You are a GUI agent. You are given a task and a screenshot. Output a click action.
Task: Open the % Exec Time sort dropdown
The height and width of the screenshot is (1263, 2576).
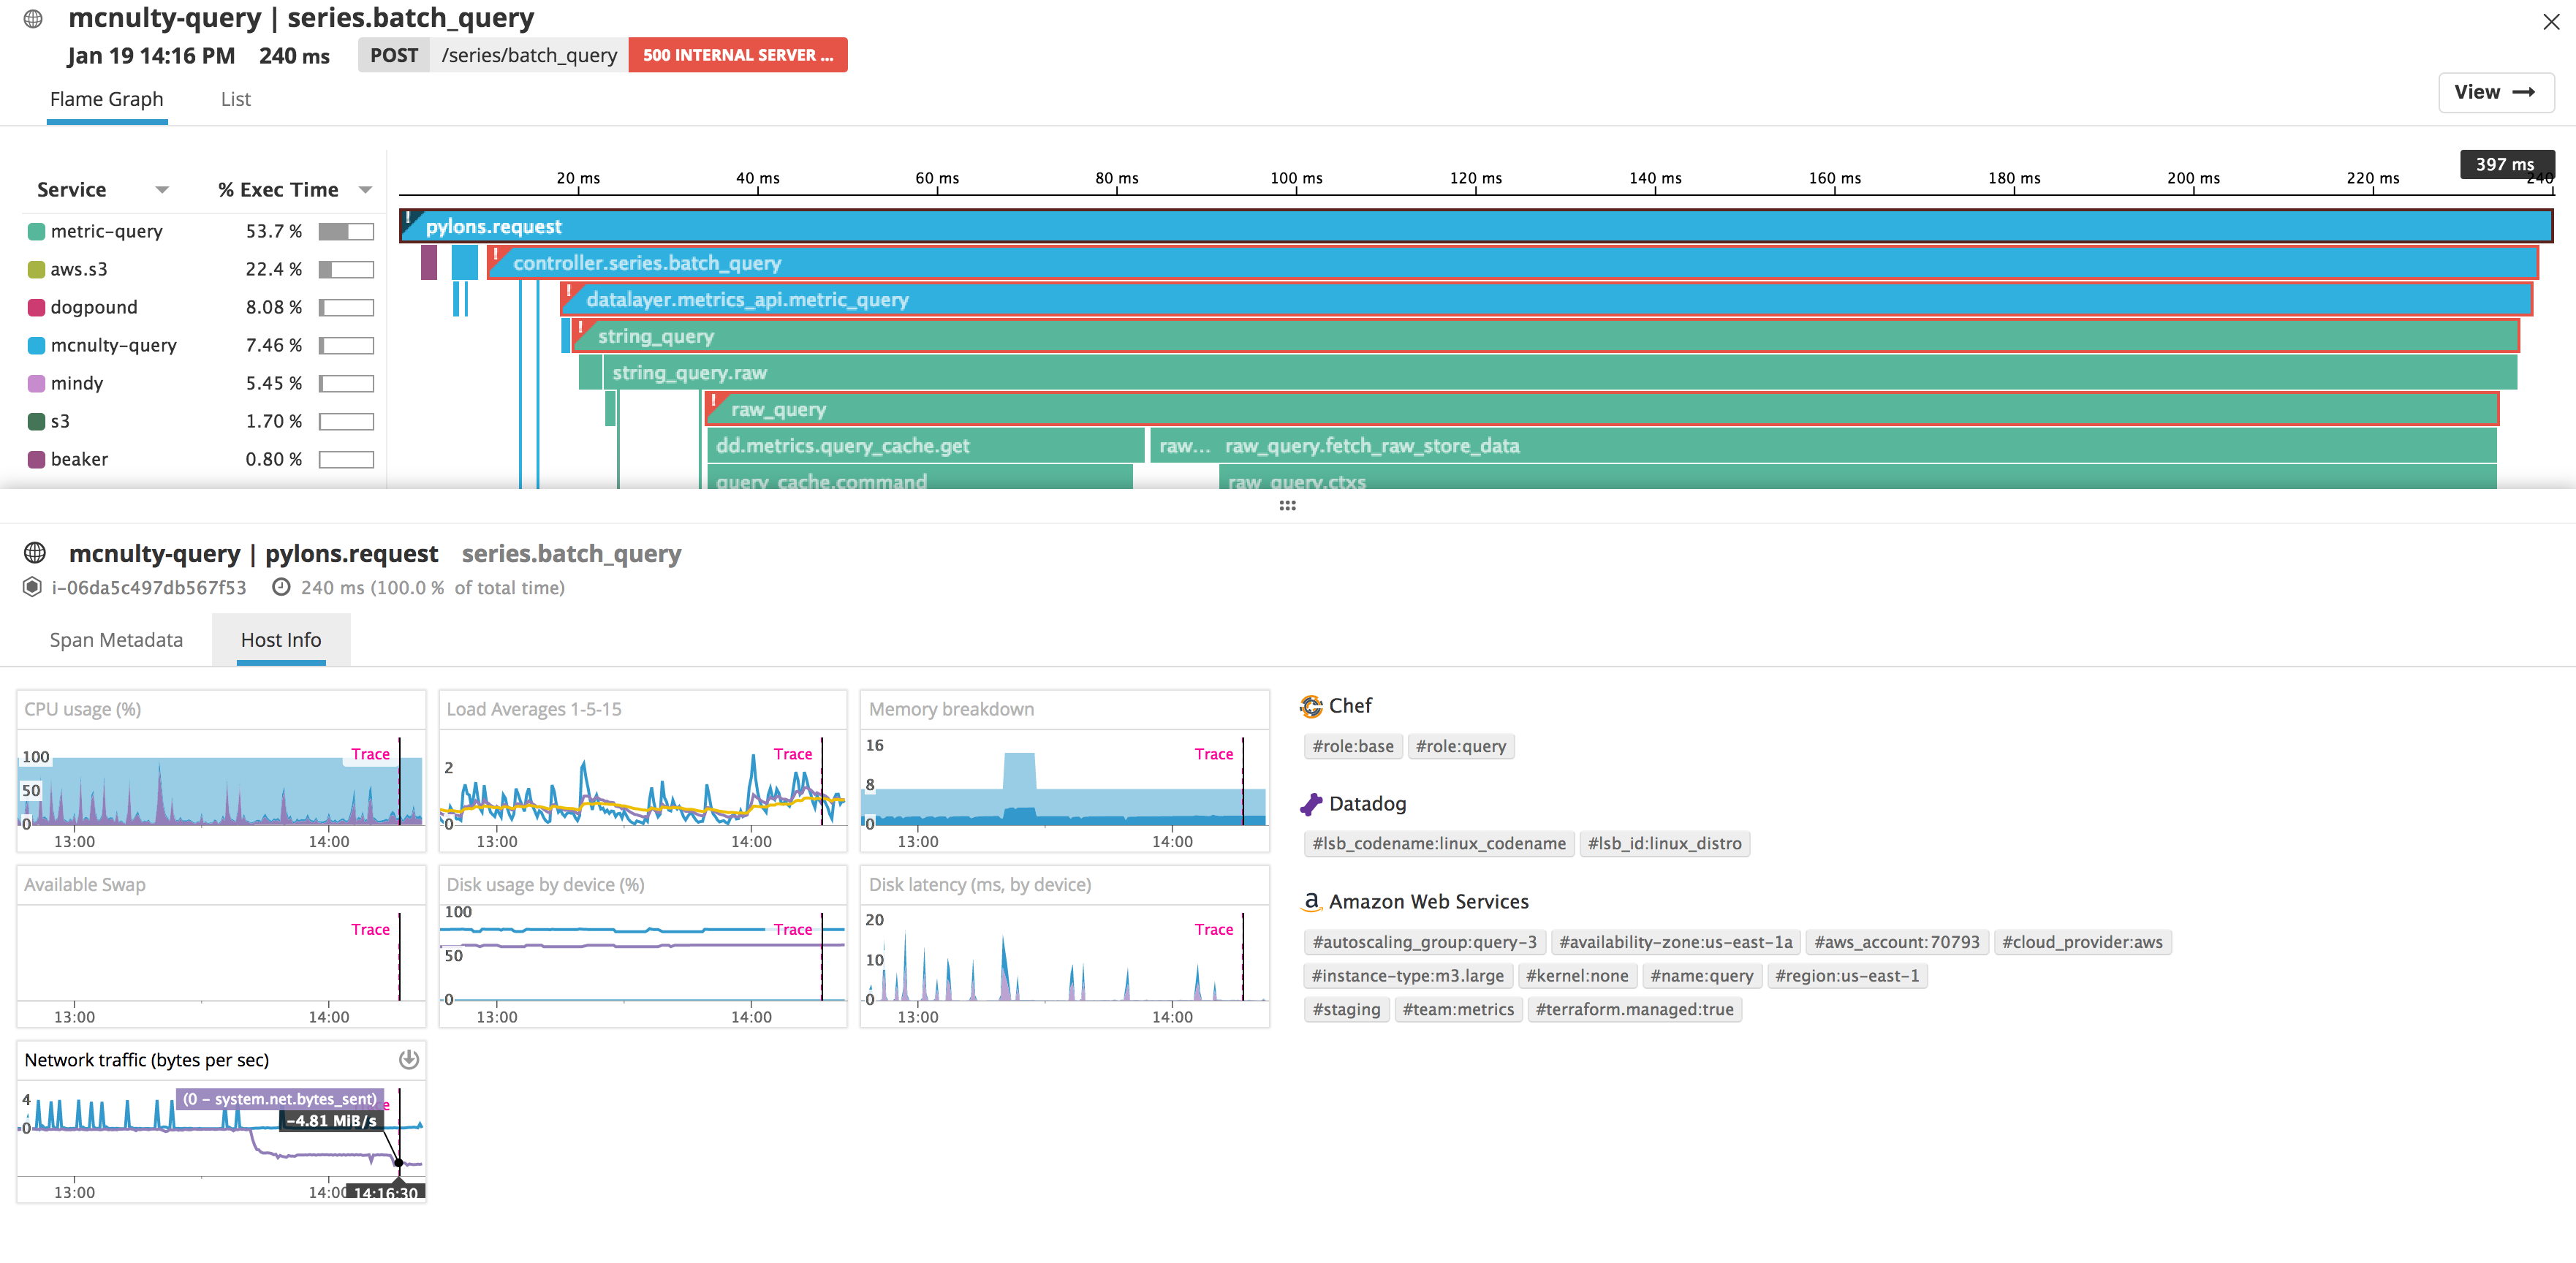pyautogui.click(x=364, y=189)
